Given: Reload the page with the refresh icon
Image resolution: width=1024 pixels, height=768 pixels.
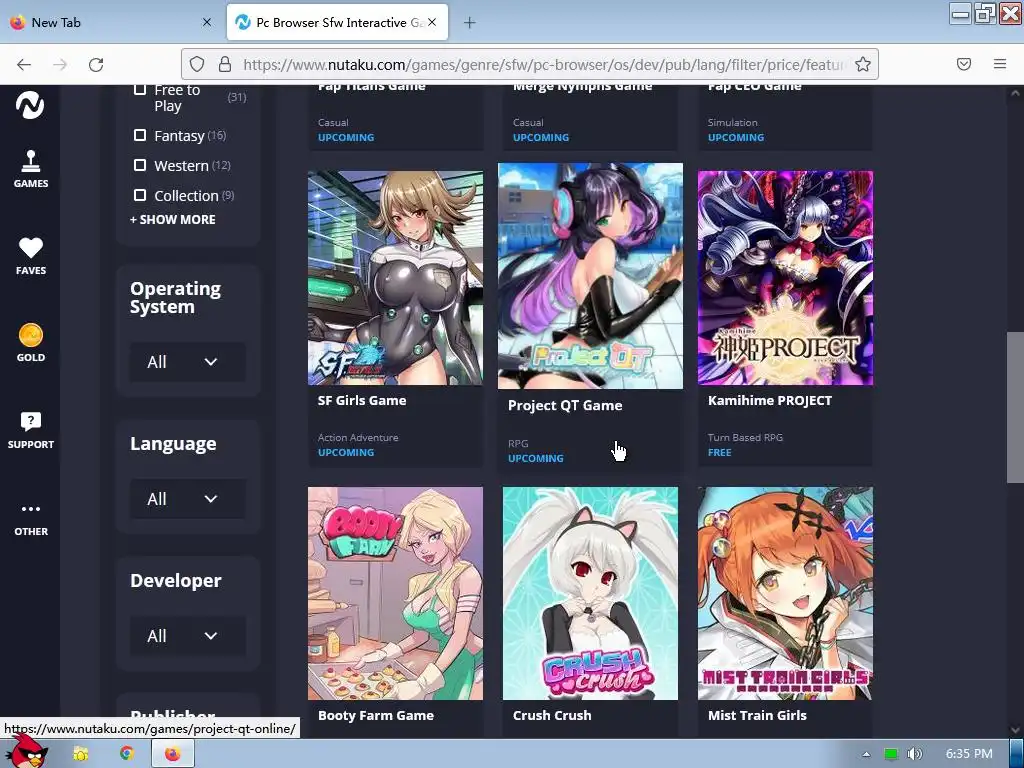Looking at the screenshot, I should click(96, 64).
